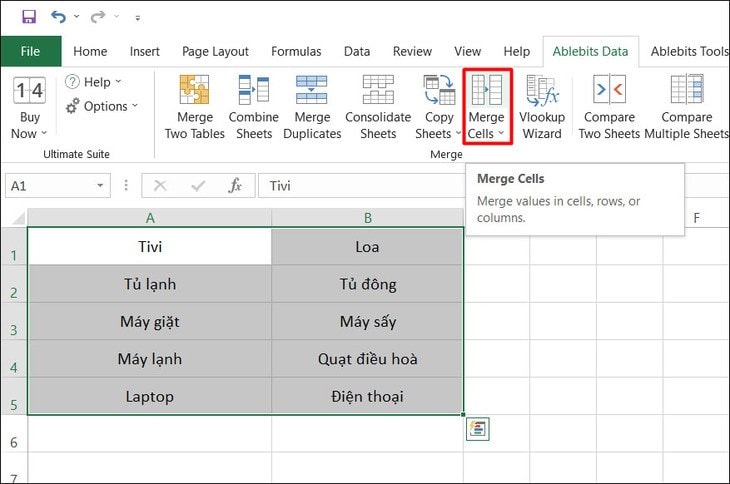730x484 pixels.
Task: Expand the Copy Sheets dropdown arrow
Action: 458,134
